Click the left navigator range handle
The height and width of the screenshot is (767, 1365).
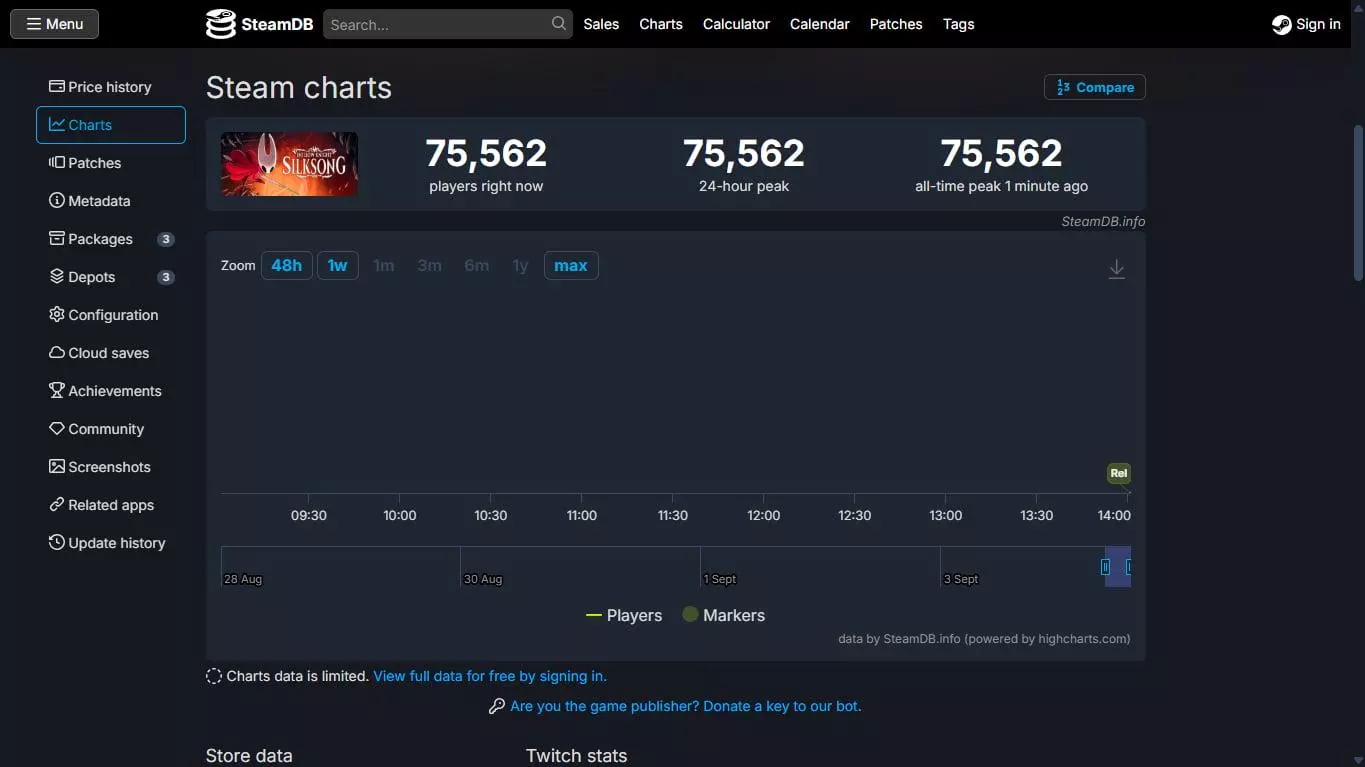click(x=1105, y=567)
